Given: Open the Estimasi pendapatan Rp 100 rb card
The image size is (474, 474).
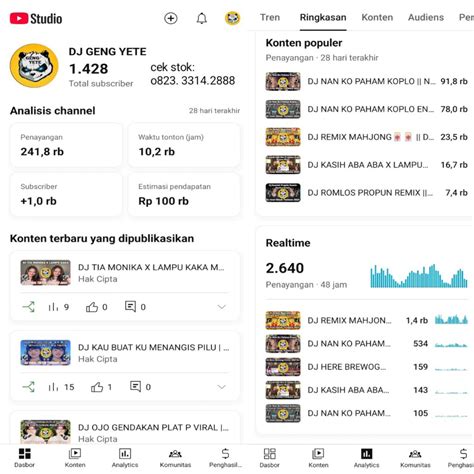Looking at the screenshot, I should tap(184, 194).
